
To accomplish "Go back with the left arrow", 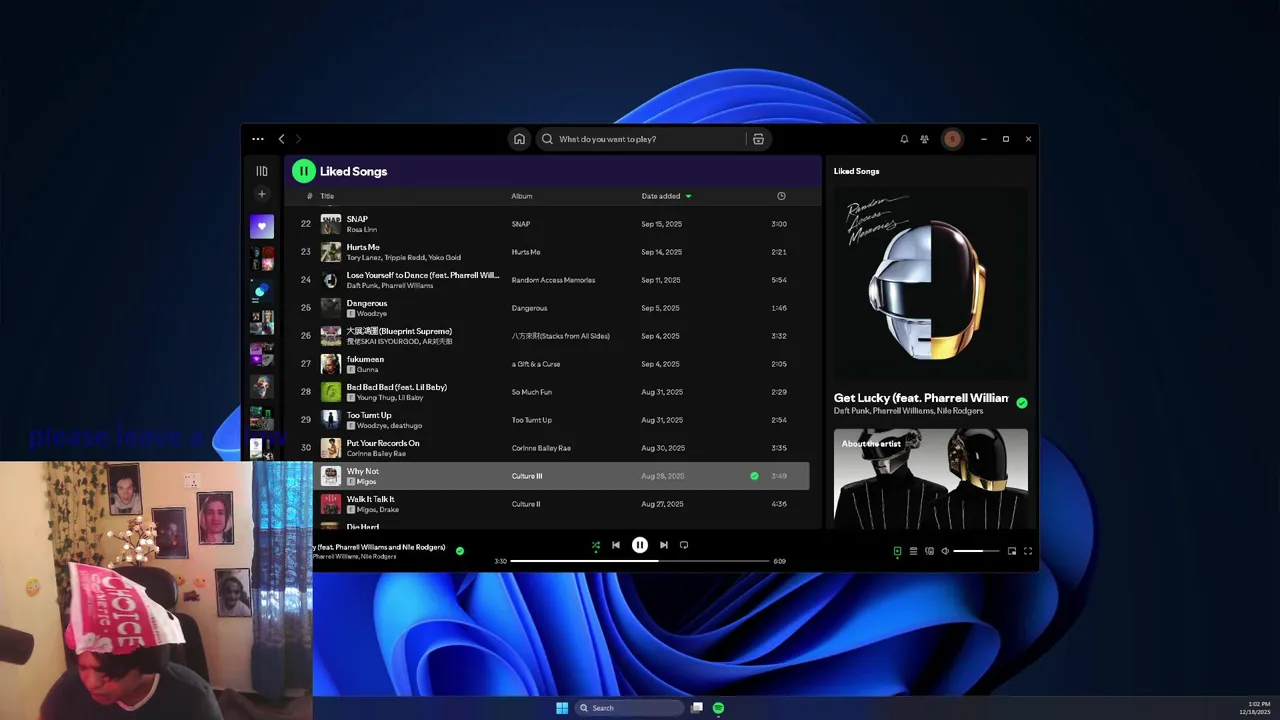I will 282,139.
